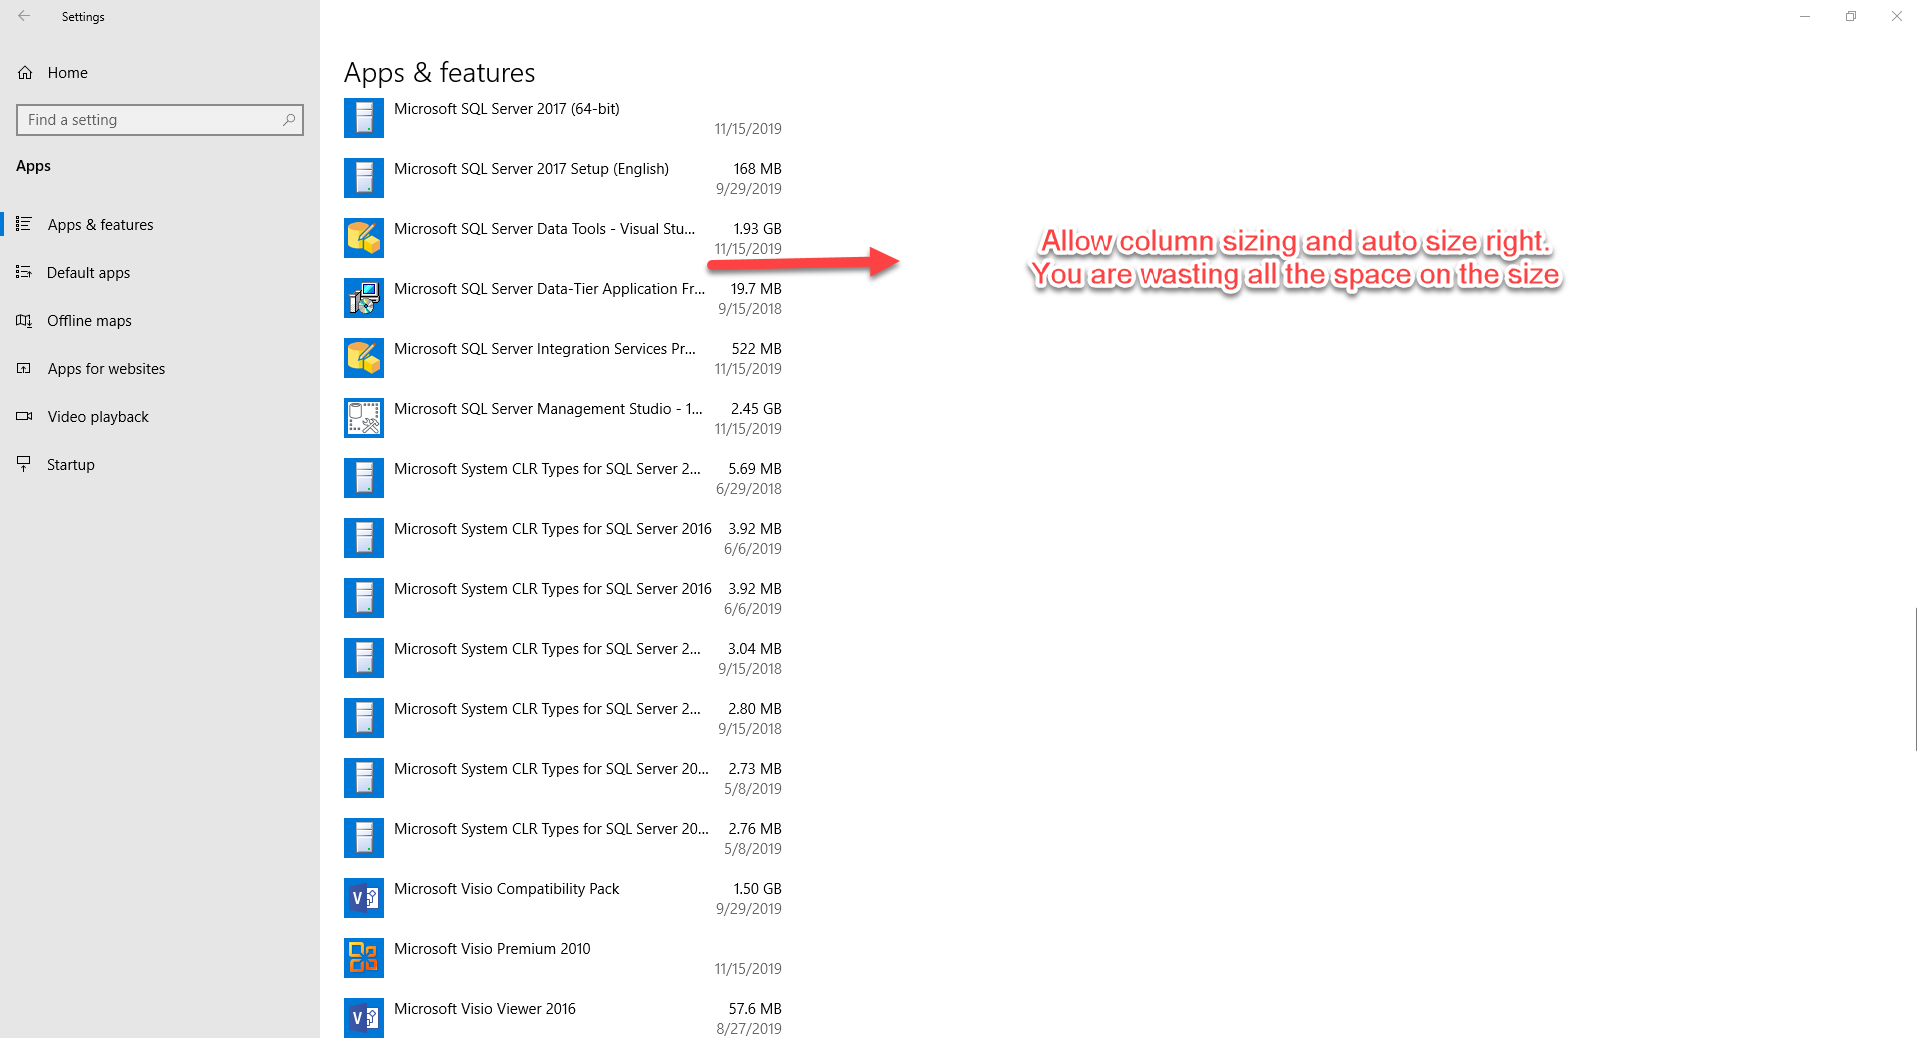Select SQL Server Management Studio entry name

[x=548, y=409]
